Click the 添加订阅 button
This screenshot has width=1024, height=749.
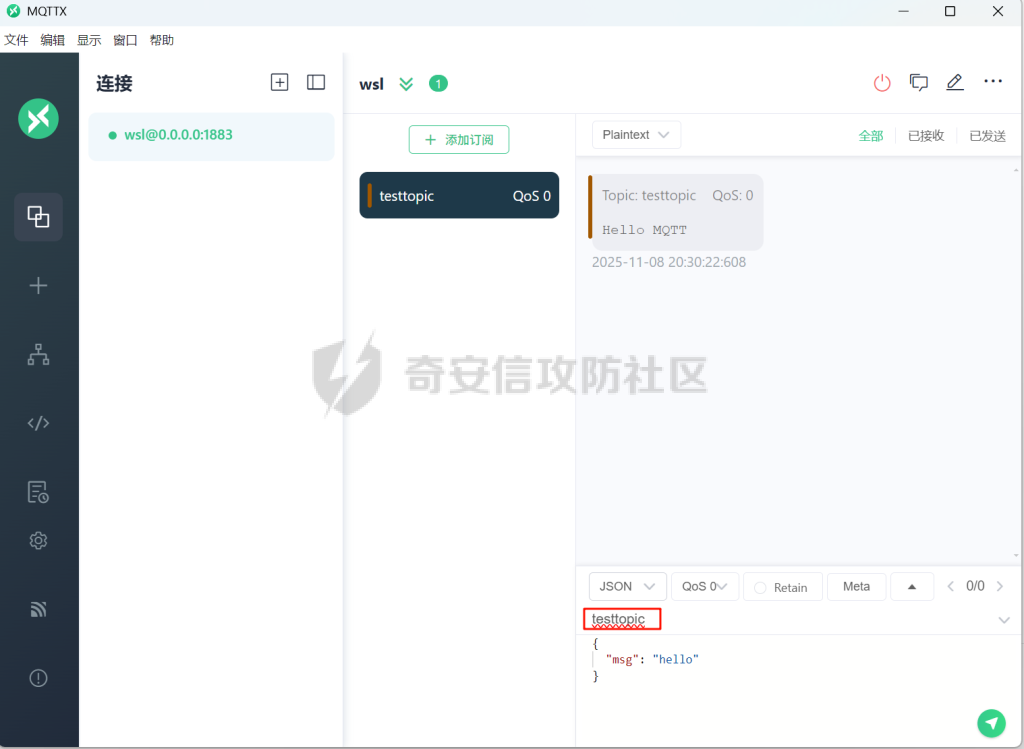pyautogui.click(x=459, y=140)
